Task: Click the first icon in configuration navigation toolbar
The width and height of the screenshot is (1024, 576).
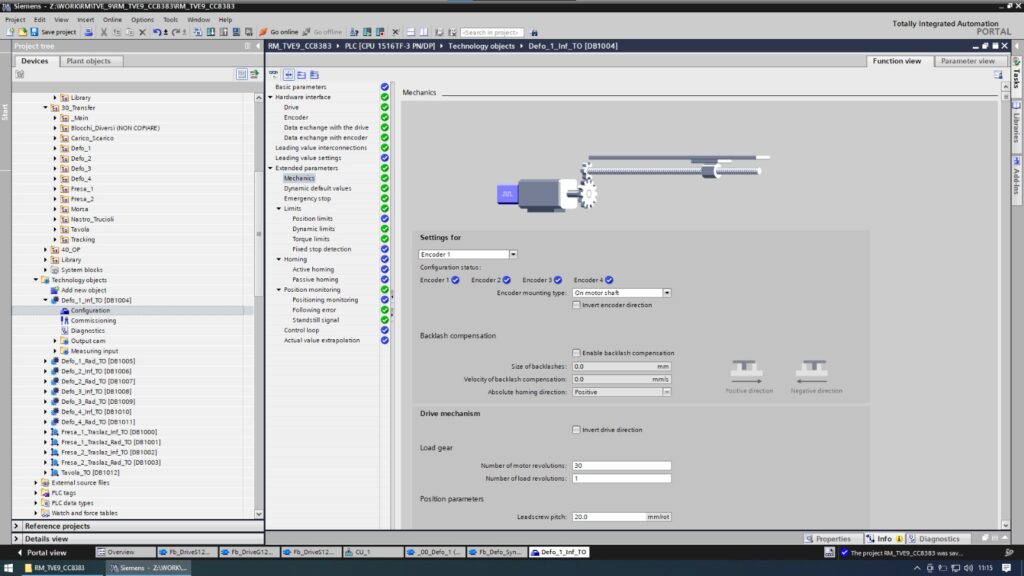Action: (x=274, y=74)
